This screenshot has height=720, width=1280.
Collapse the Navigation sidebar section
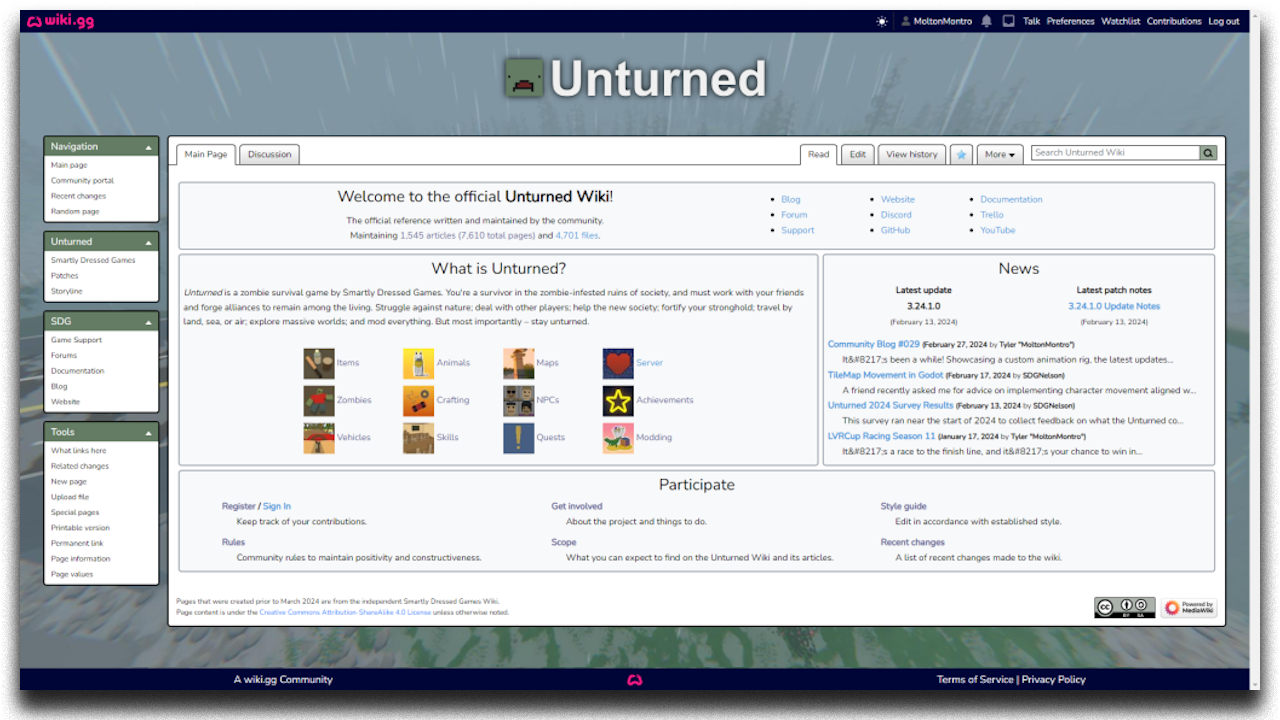(148, 147)
